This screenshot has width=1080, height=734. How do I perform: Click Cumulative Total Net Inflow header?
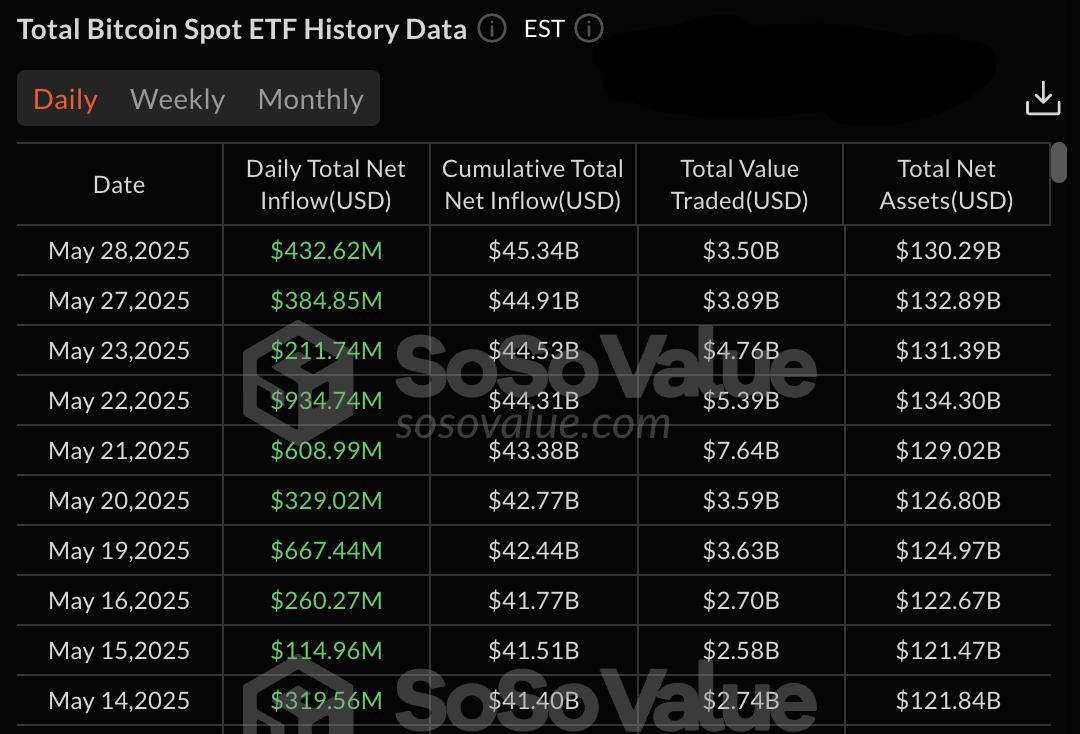coord(532,185)
